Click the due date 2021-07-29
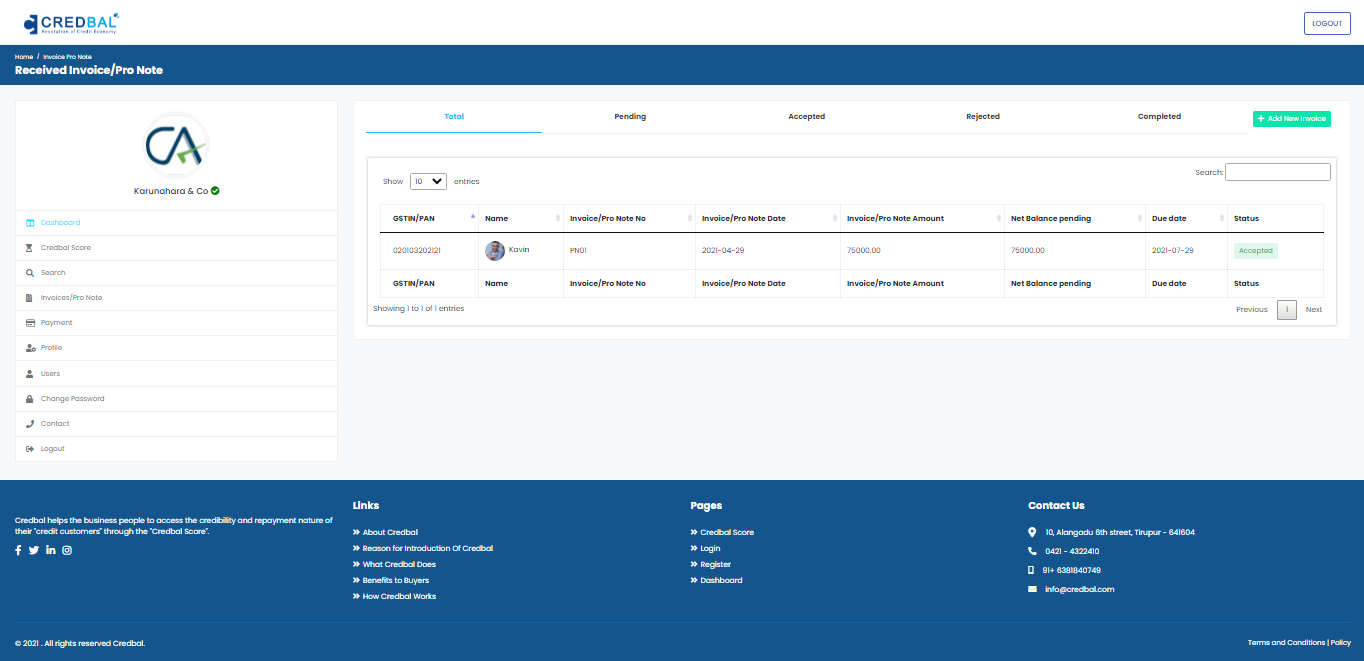Screen dimensions: 1364x661 pos(1173,251)
